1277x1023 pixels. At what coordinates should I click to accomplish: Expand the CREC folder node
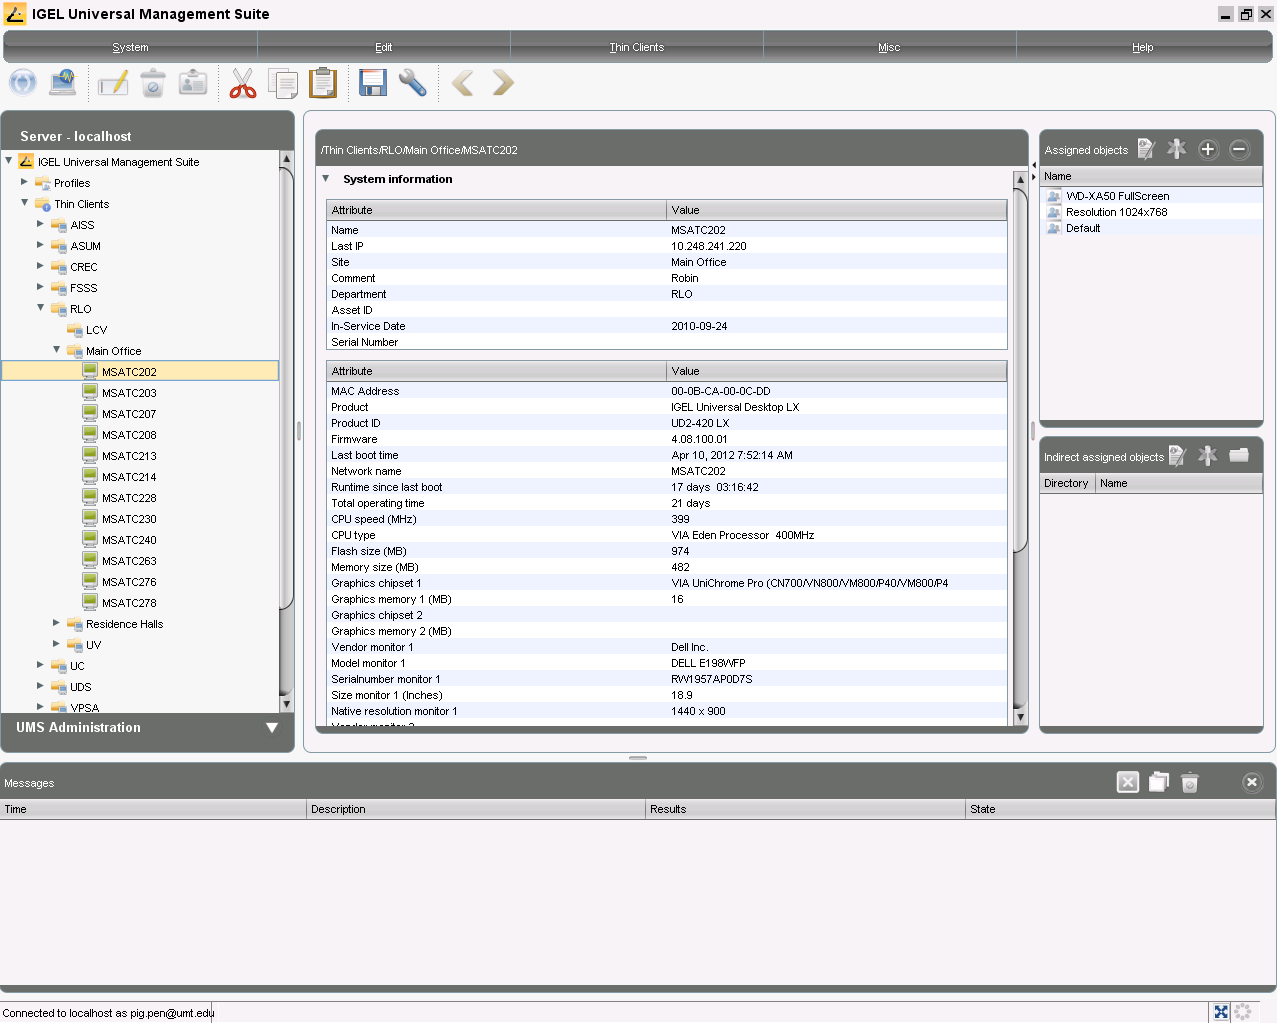coord(40,266)
